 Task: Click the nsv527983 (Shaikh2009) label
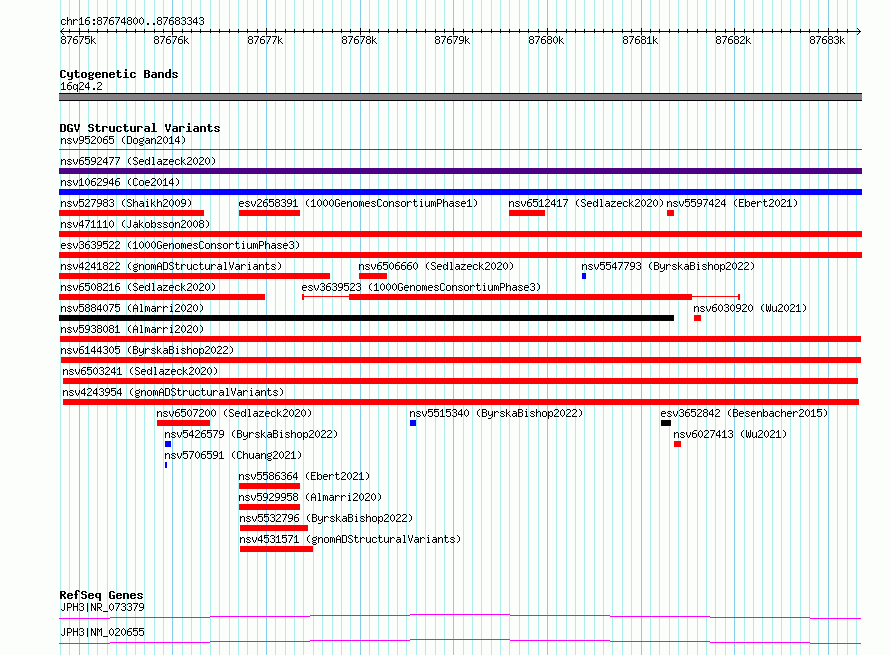126,203
